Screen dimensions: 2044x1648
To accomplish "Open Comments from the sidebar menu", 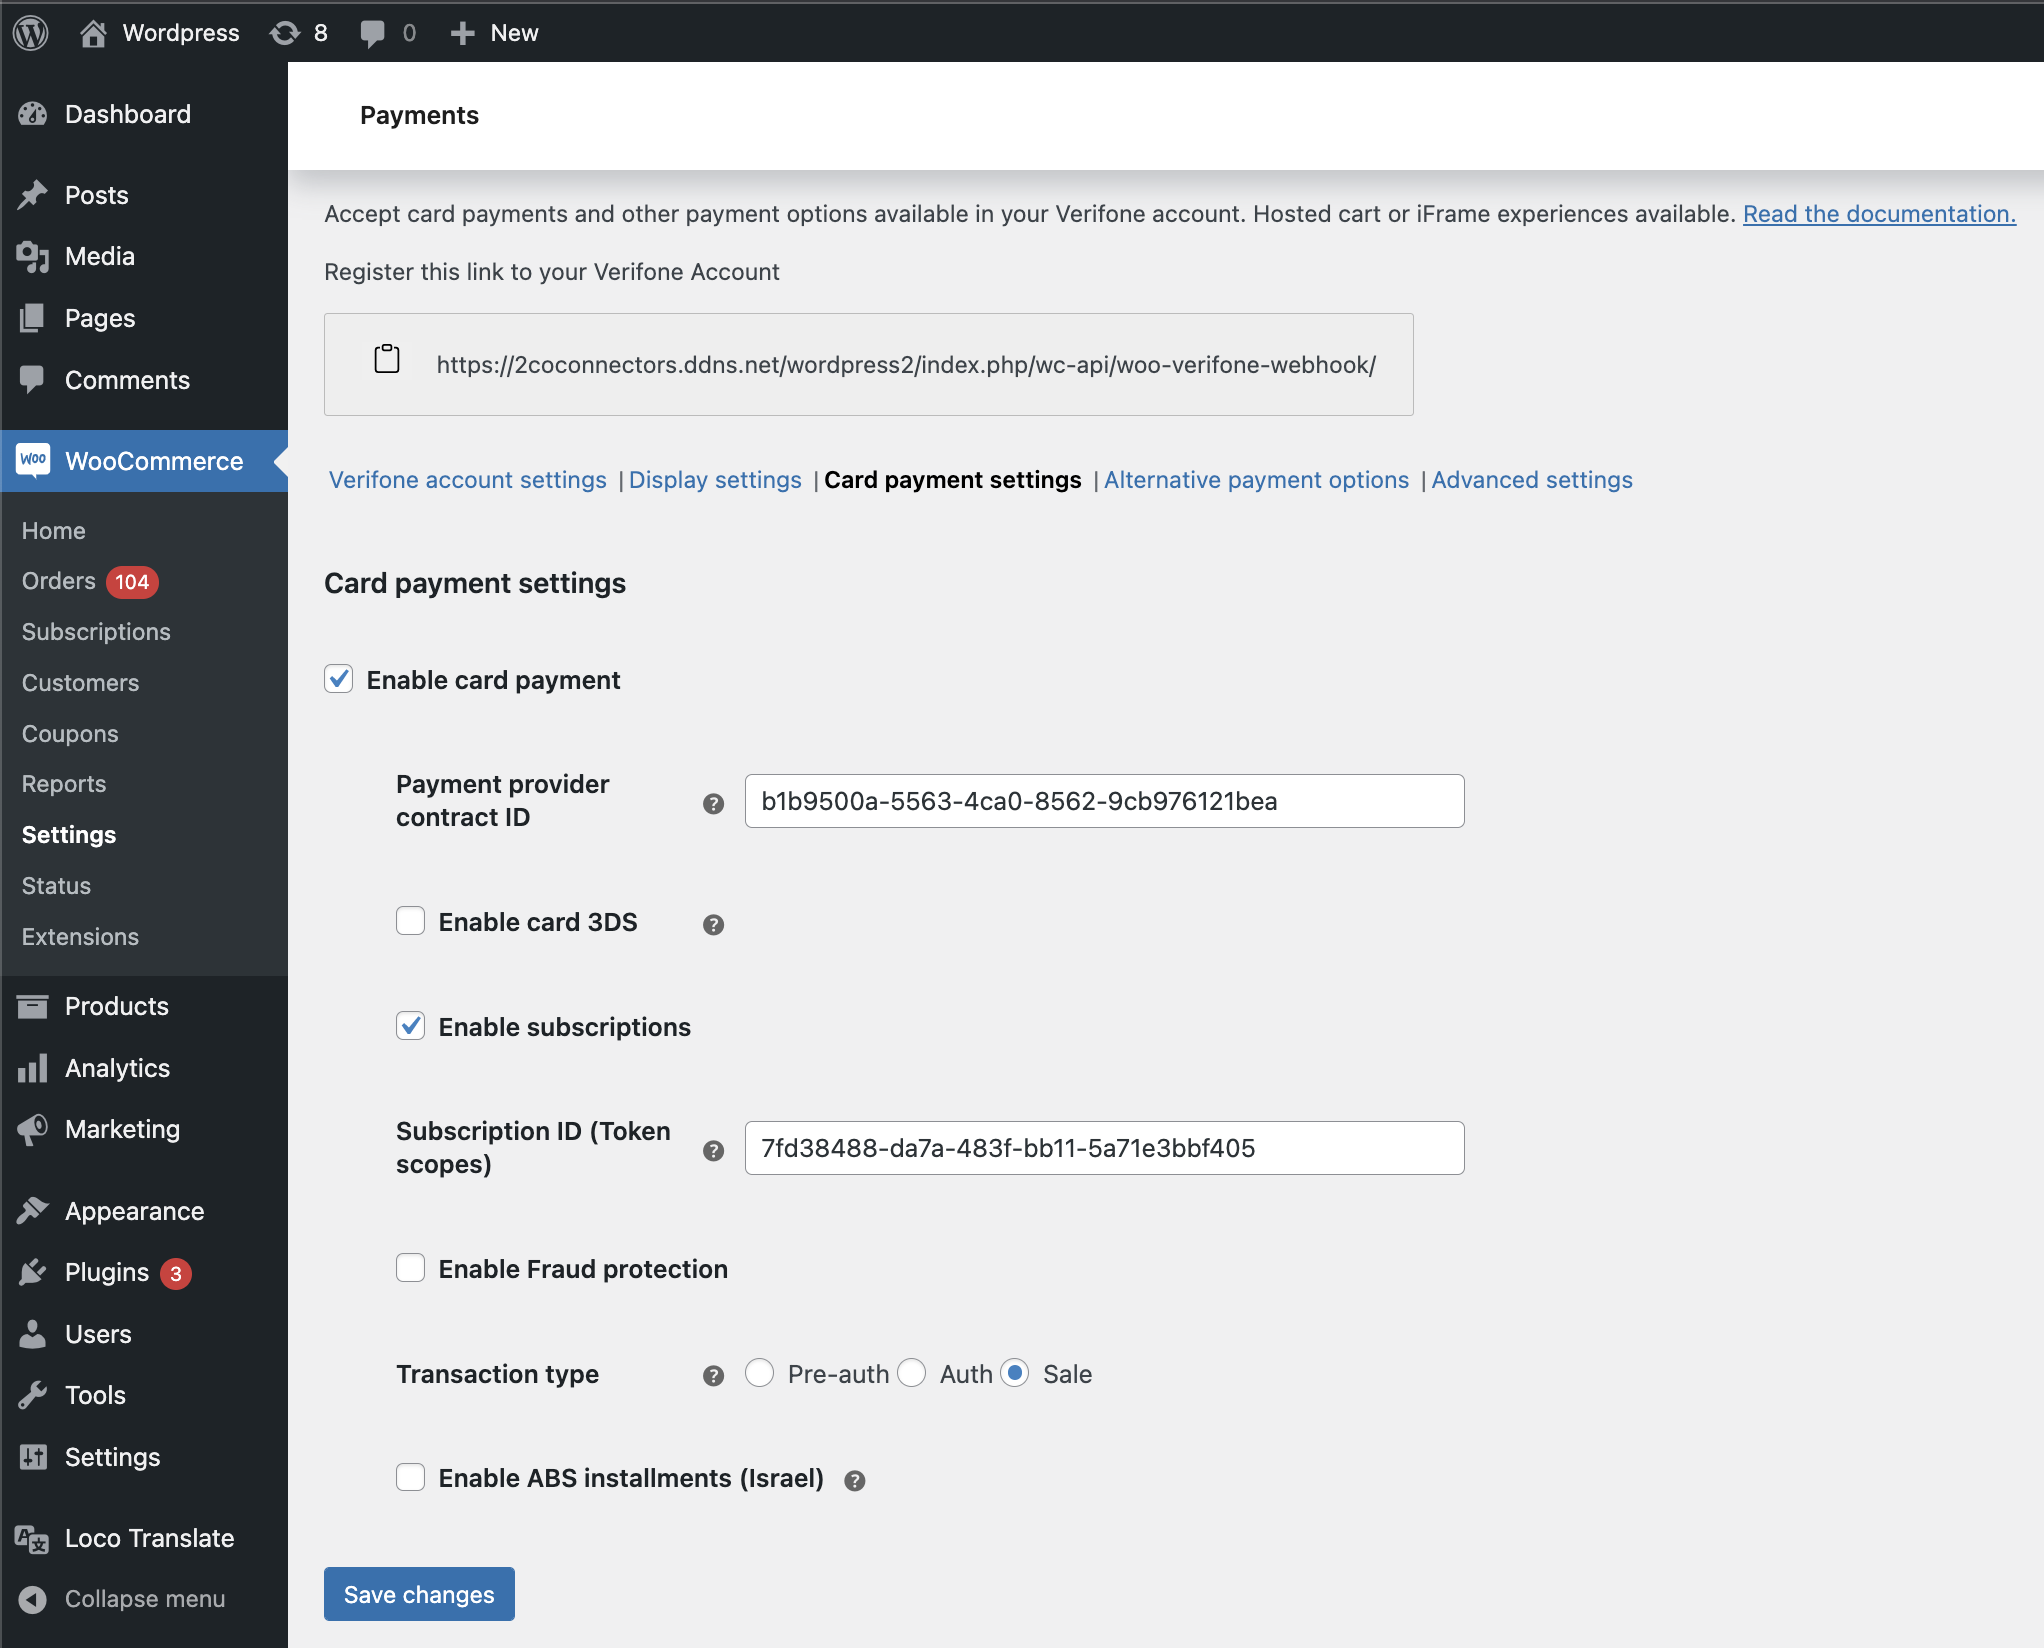I will [127, 380].
